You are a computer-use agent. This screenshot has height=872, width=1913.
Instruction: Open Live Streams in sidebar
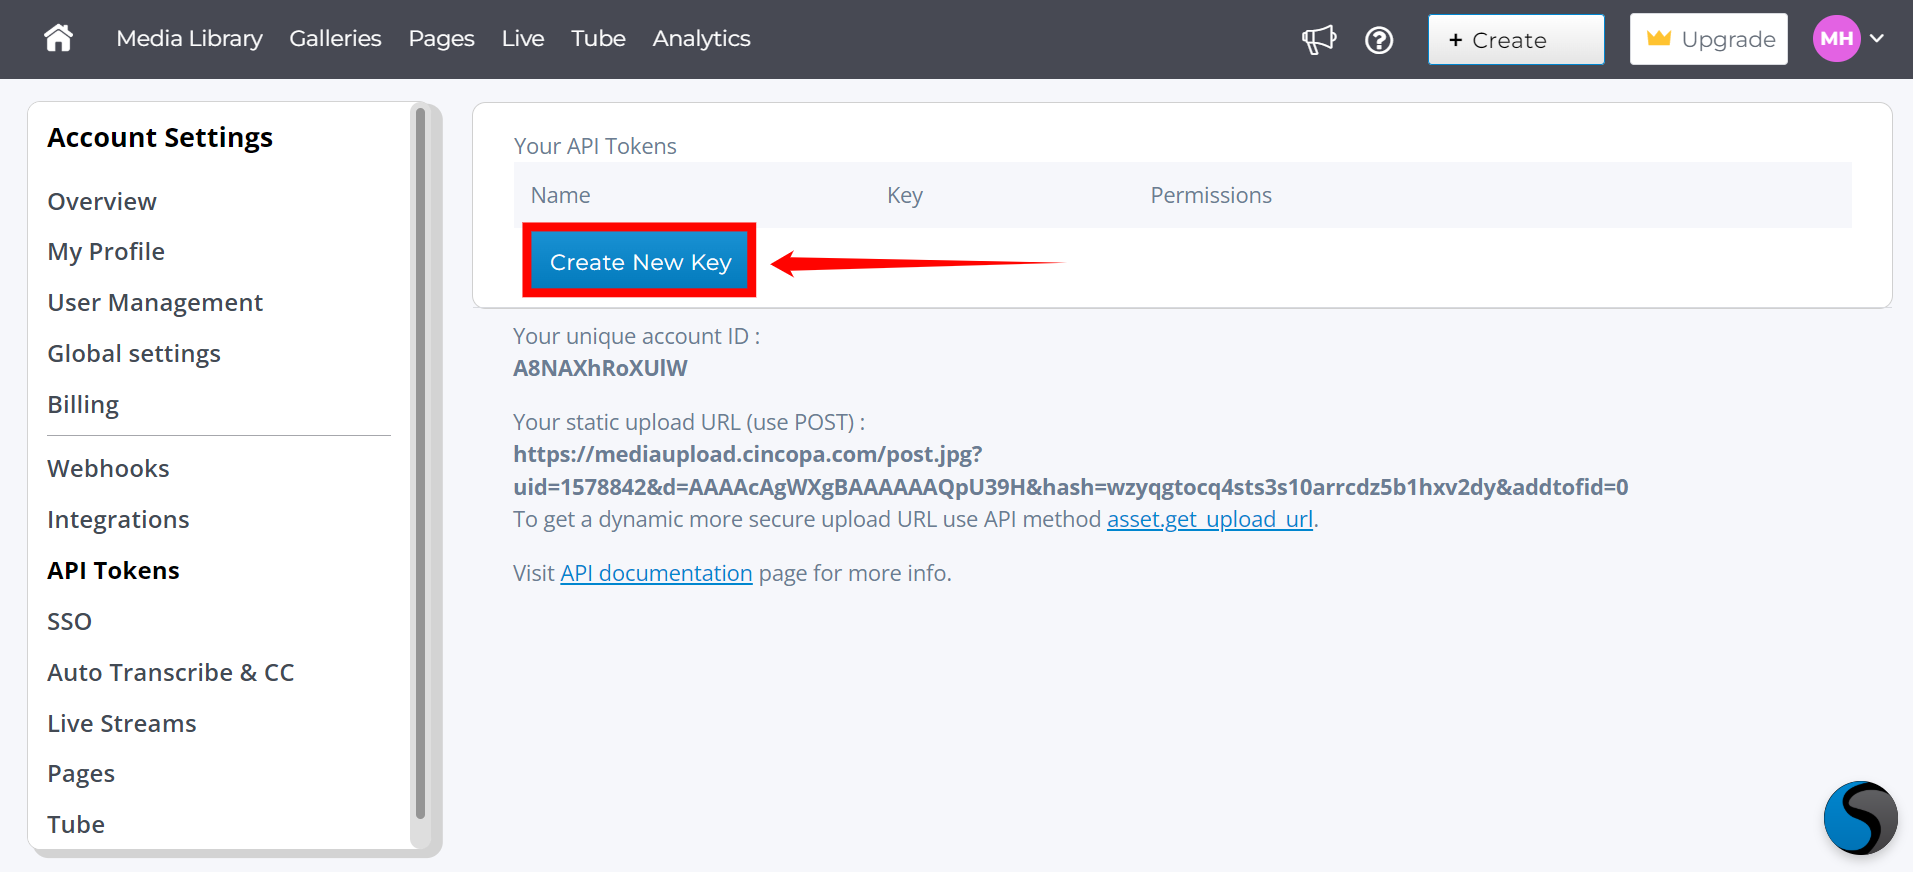click(x=122, y=724)
